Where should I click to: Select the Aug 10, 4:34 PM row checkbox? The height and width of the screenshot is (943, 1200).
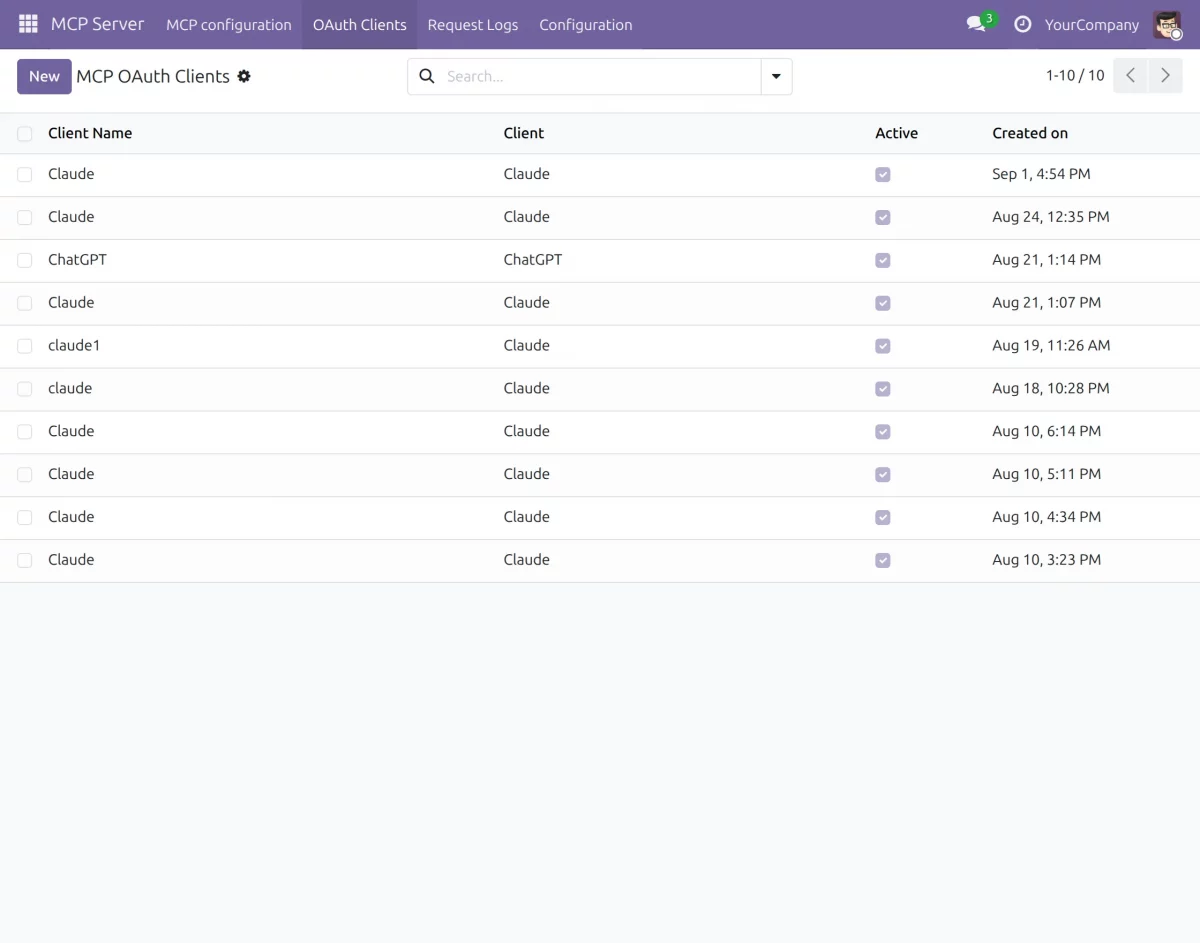tap(25, 518)
